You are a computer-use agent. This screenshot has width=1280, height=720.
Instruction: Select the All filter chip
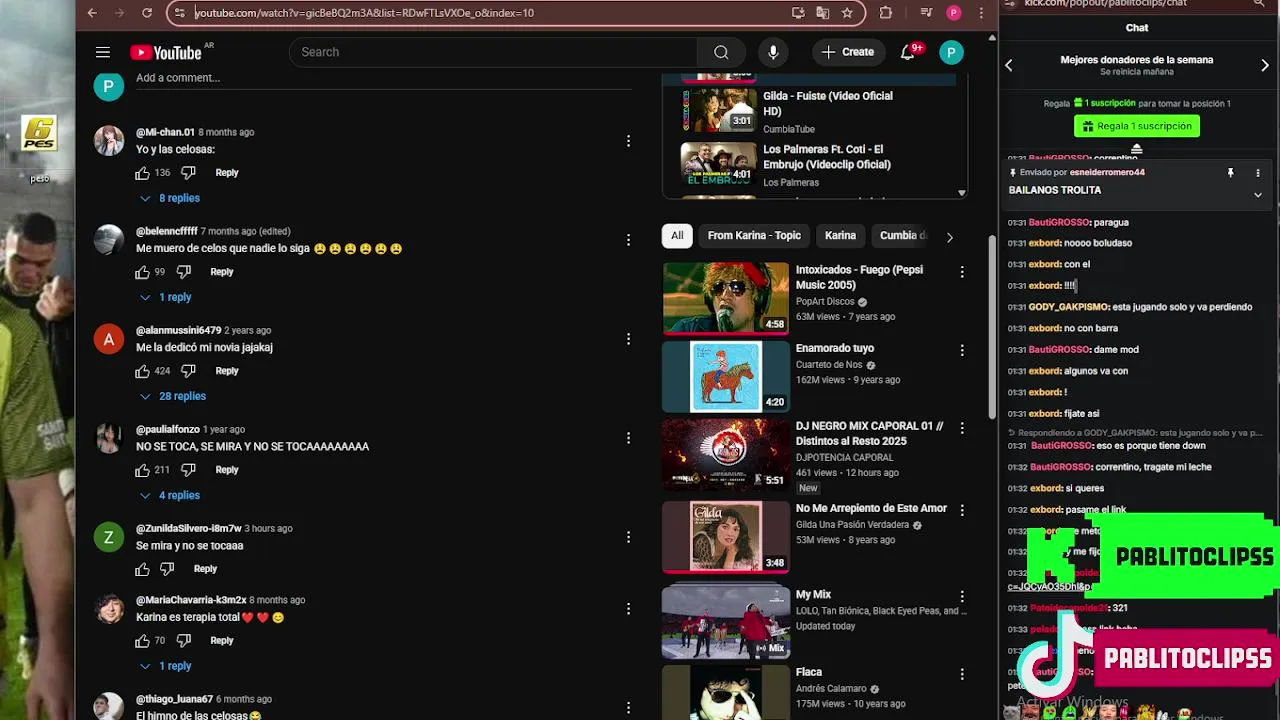(x=677, y=236)
